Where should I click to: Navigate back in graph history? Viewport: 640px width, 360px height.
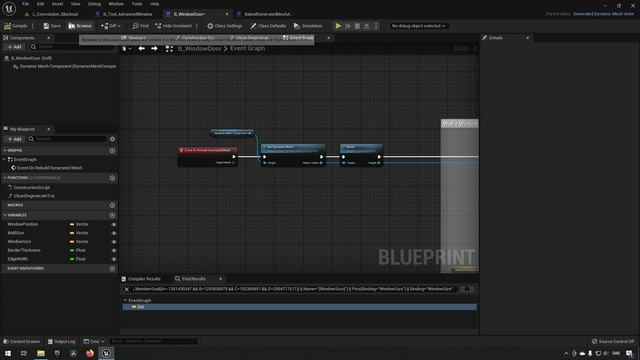click(142, 49)
